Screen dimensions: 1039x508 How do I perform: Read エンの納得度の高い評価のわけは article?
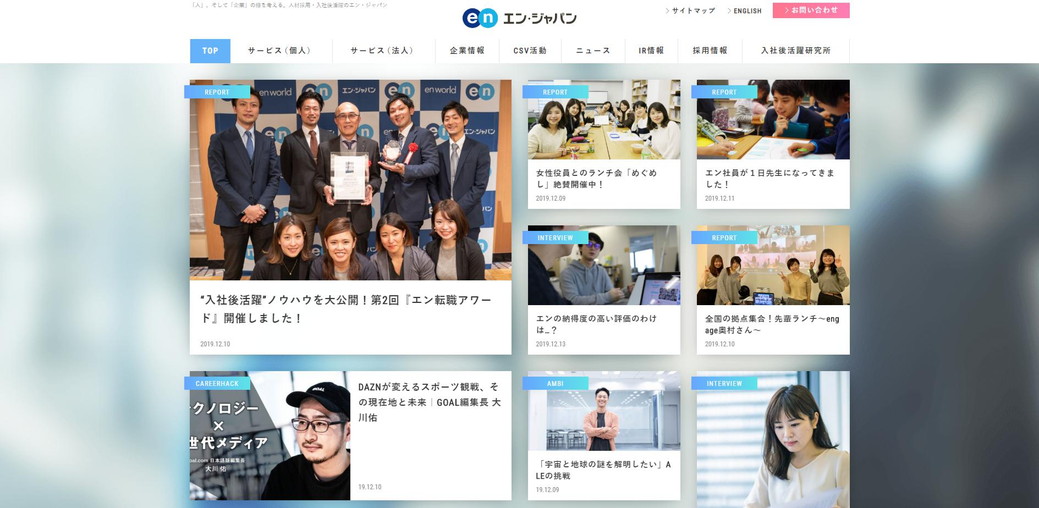[x=596, y=325]
